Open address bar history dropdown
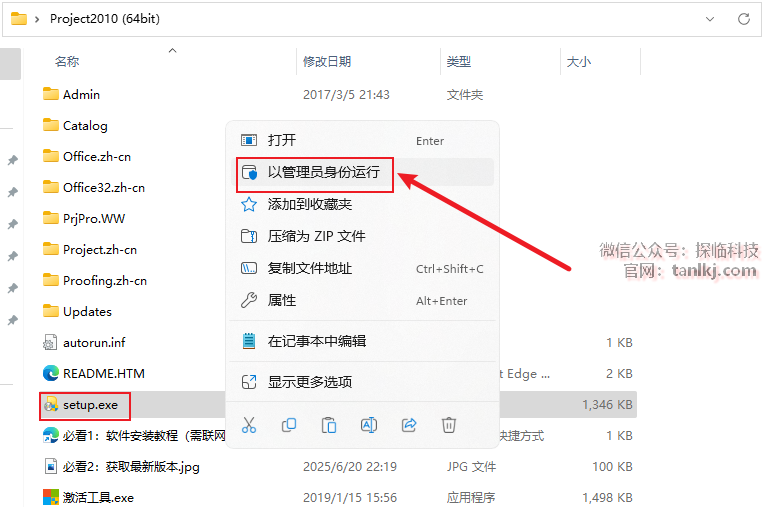 click(x=710, y=19)
